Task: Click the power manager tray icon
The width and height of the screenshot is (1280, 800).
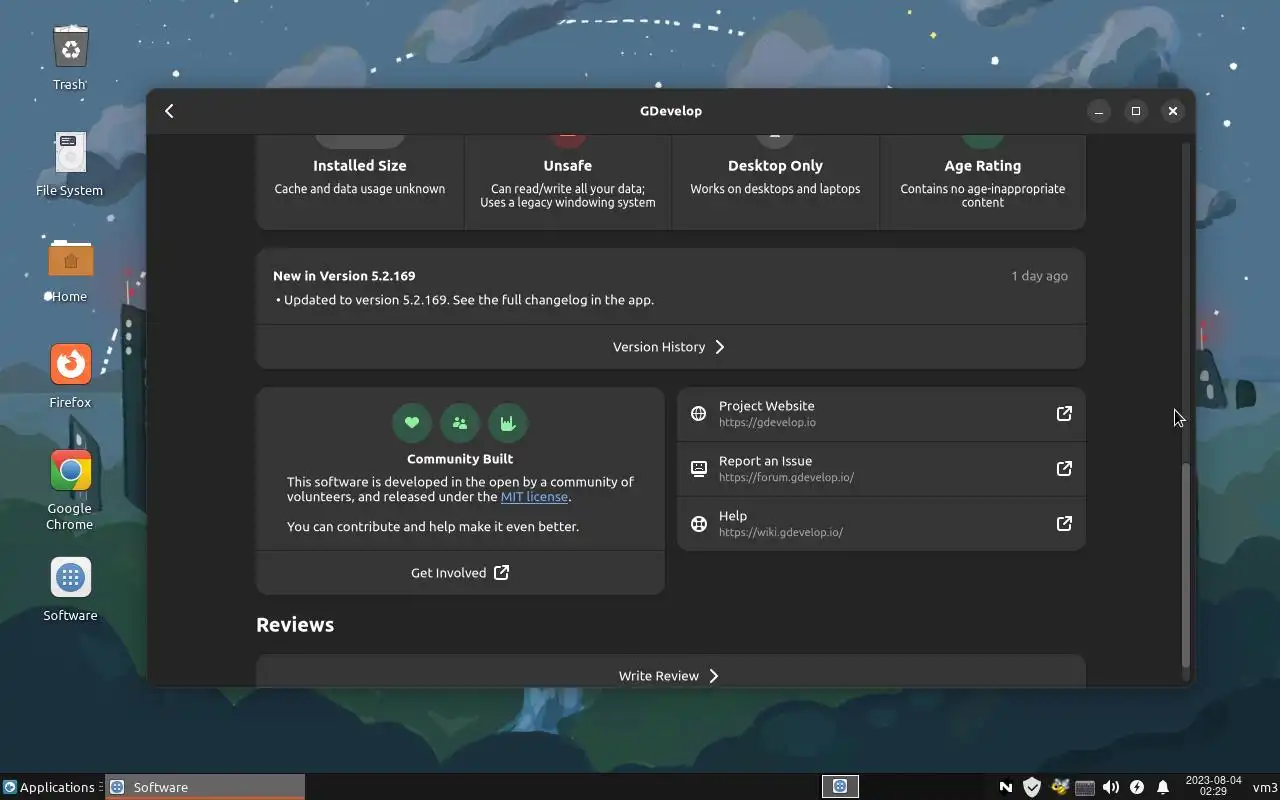Action: point(1137,787)
